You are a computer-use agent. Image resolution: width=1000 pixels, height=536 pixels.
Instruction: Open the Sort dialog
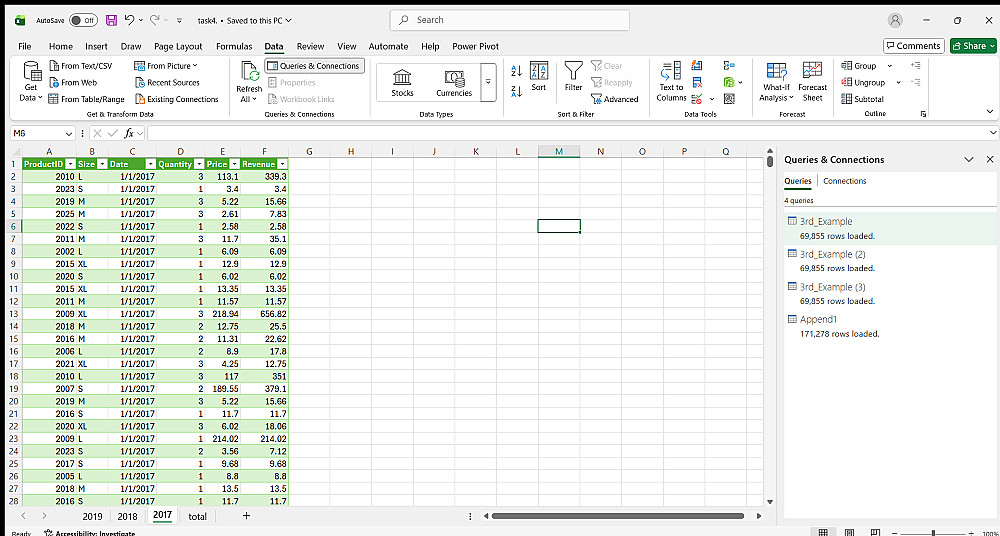[539, 77]
